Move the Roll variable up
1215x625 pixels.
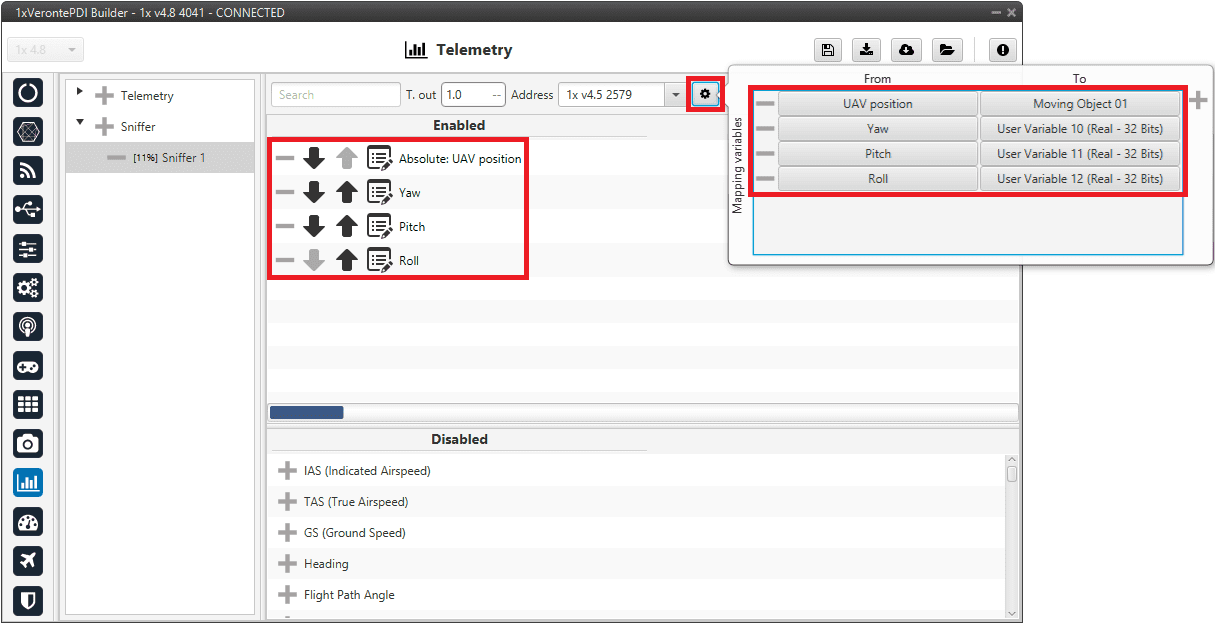(347, 261)
